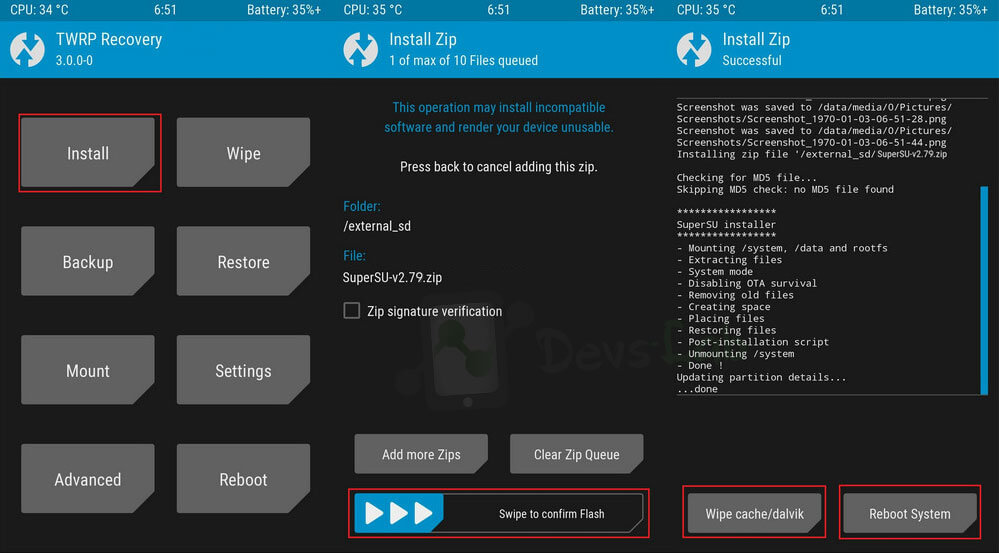Click 'CPU: 34 °C' status readout
Image resolution: width=999 pixels, height=553 pixels.
[40, 10]
